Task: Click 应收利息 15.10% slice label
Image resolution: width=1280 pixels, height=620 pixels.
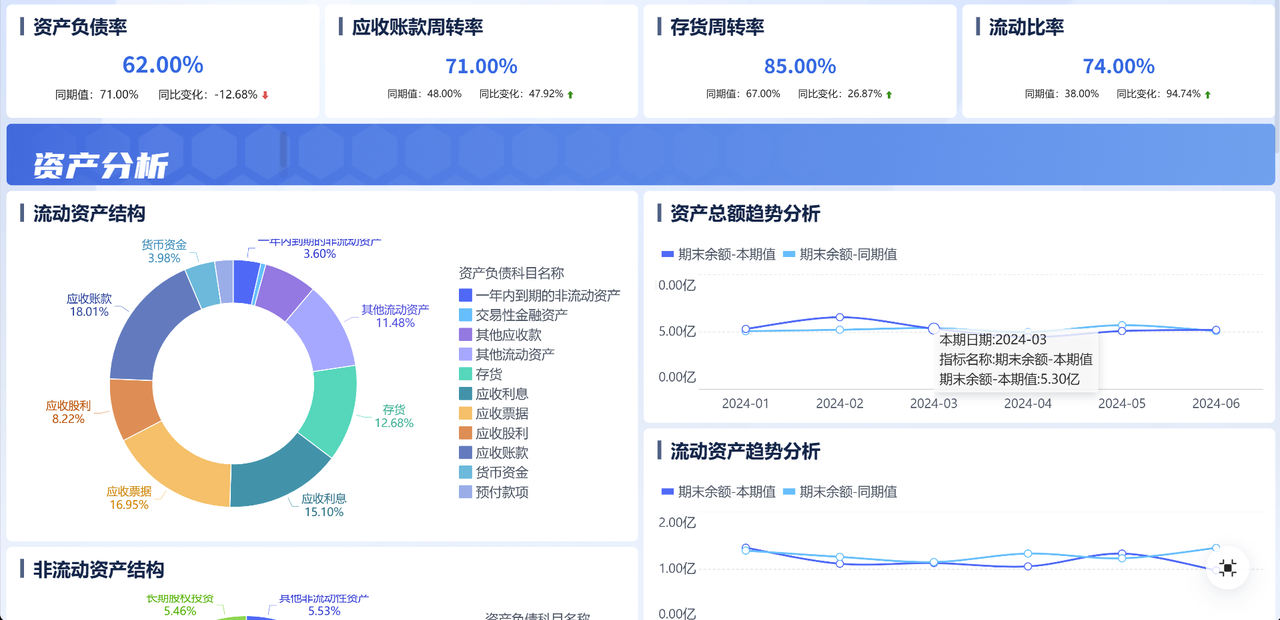Action: click(324, 505)
